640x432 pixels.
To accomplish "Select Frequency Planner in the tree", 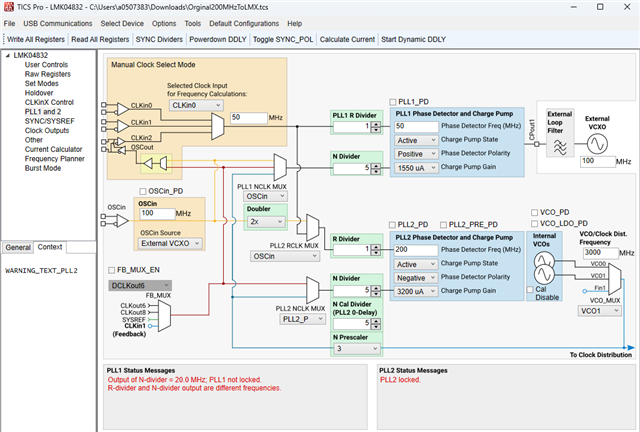I will [x=55, y=159].
